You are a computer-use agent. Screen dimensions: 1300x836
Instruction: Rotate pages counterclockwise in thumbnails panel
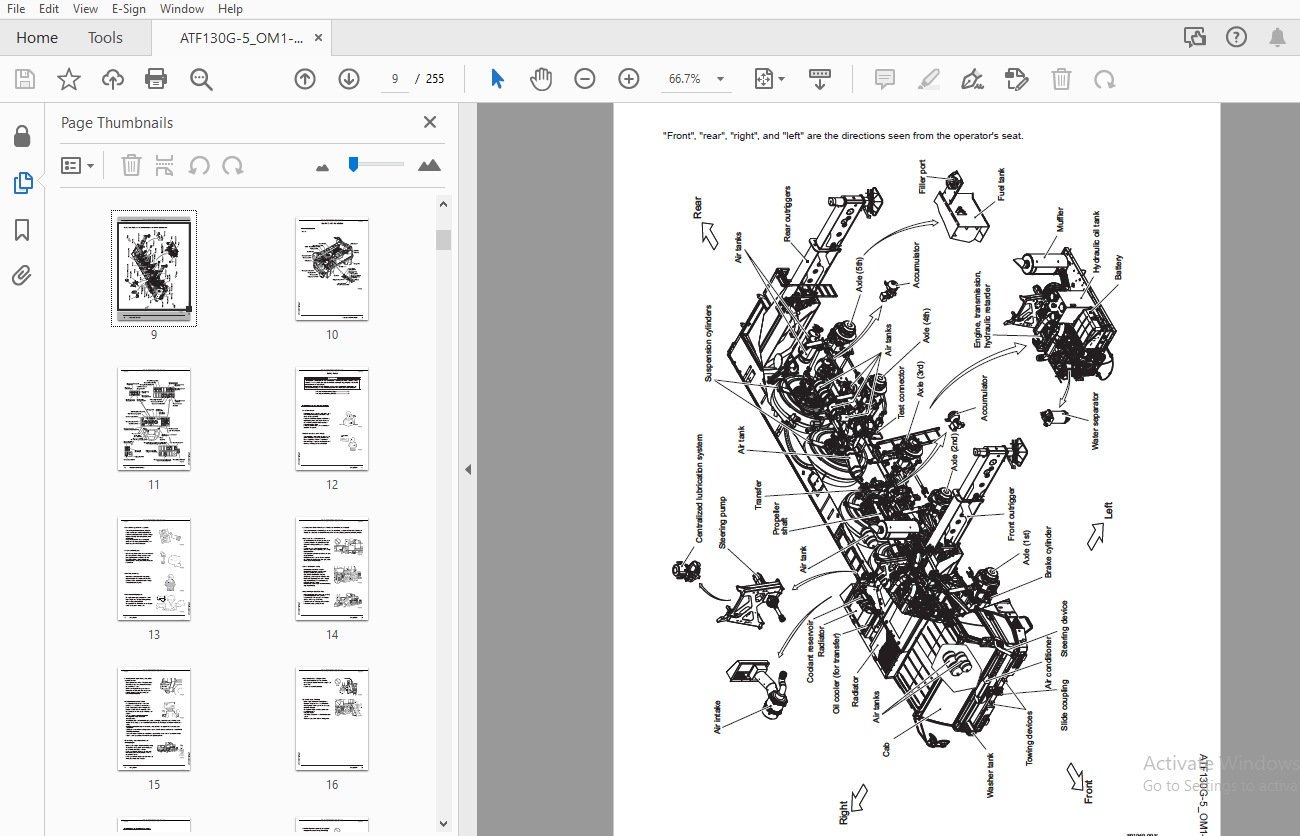[199, 165]
